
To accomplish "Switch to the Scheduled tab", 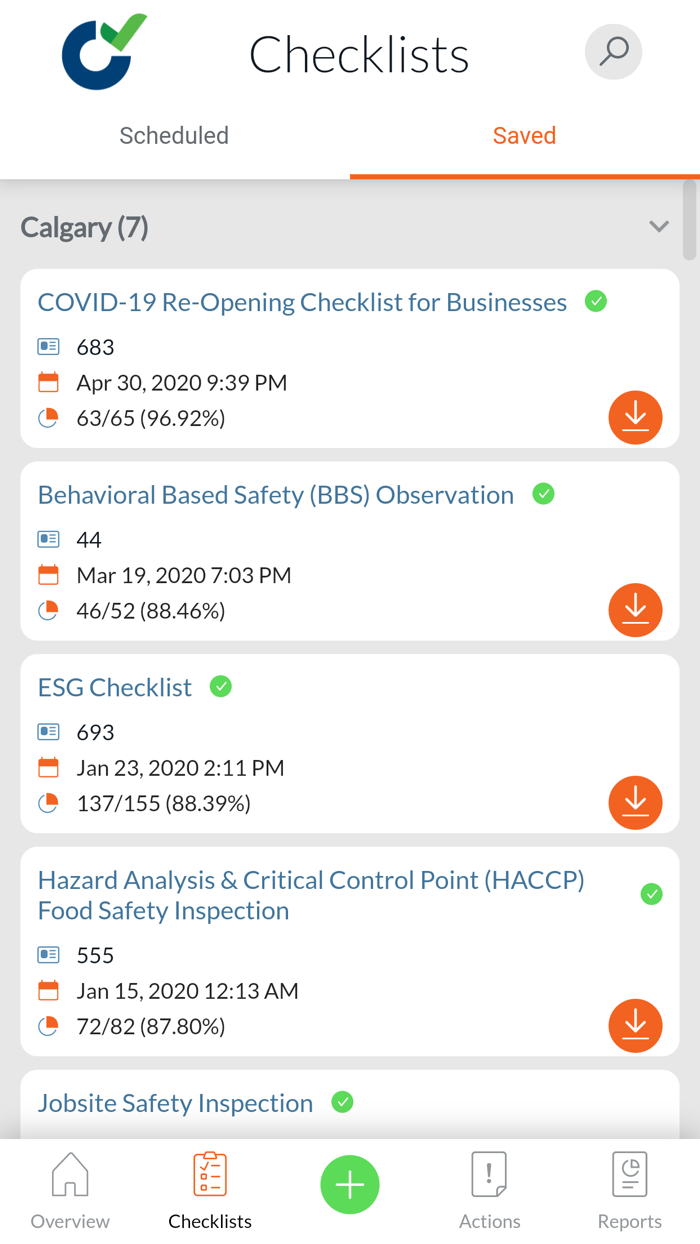I will click(174, 136).
